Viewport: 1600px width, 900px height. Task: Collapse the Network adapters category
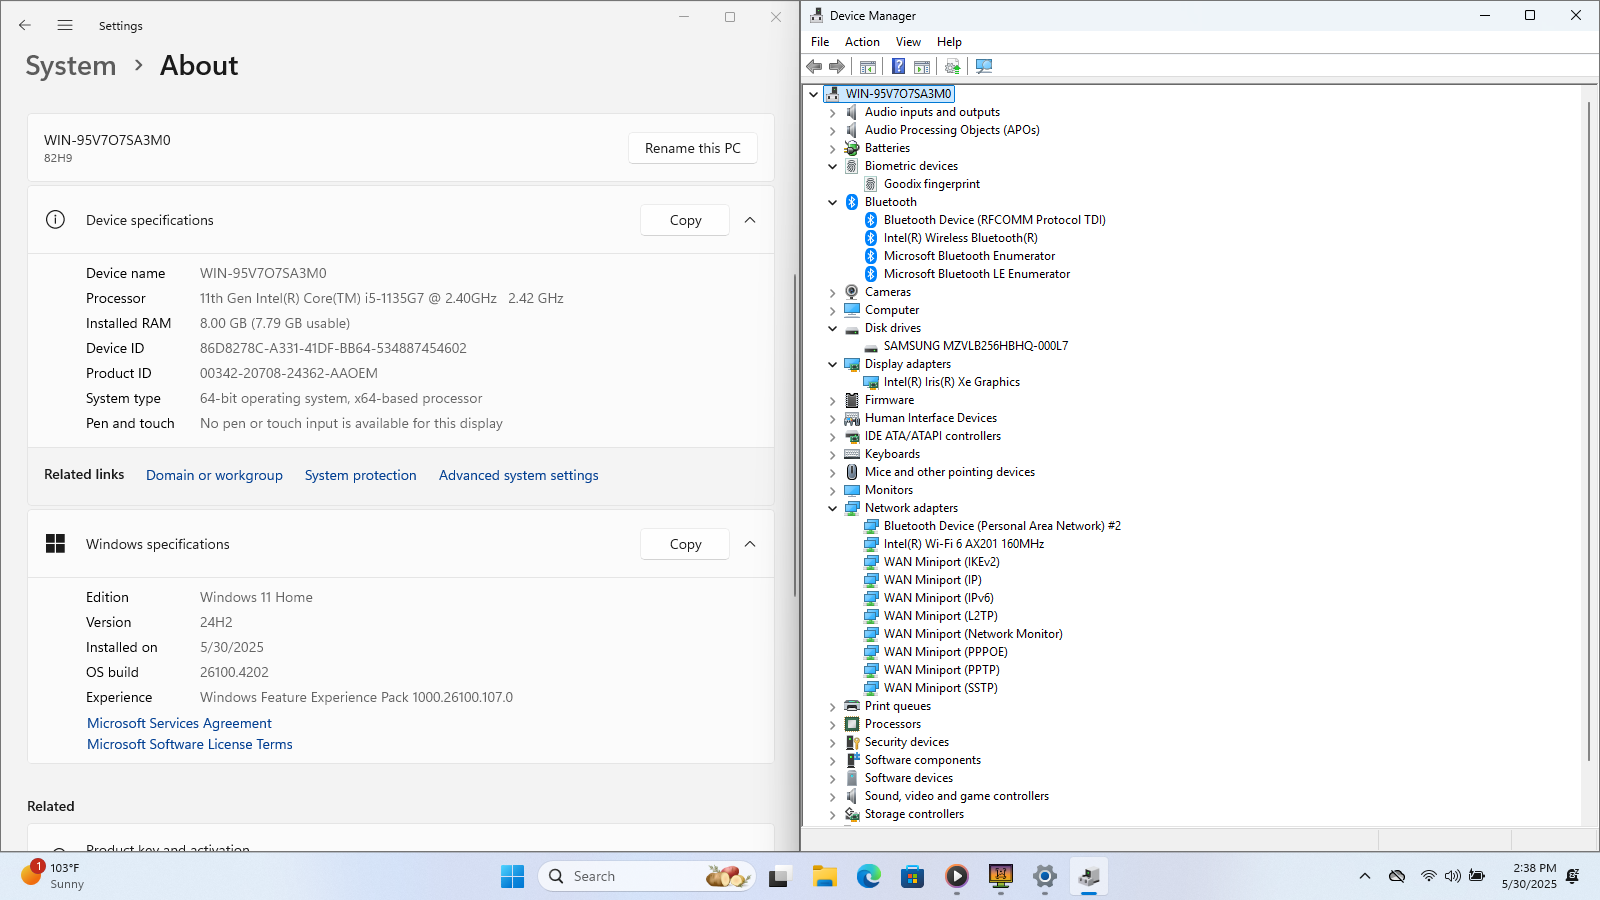click(x=832, y=509)
